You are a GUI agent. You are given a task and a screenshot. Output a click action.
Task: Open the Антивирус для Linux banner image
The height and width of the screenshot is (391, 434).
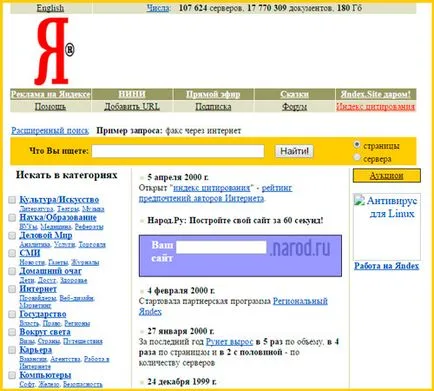tap(387, 227)
